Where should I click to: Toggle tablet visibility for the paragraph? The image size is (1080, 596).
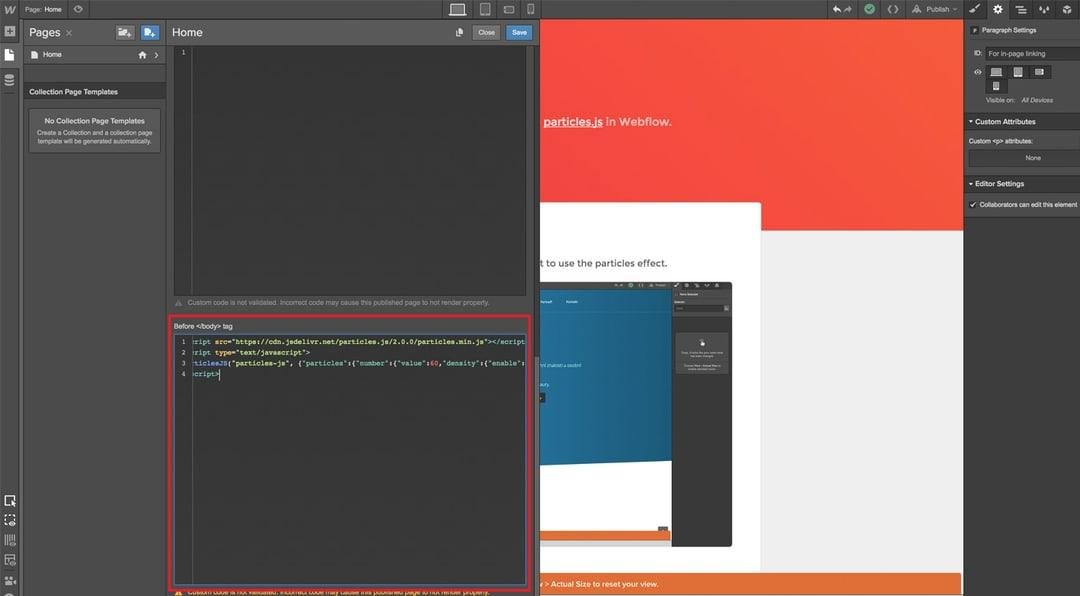click(1017, 72)
